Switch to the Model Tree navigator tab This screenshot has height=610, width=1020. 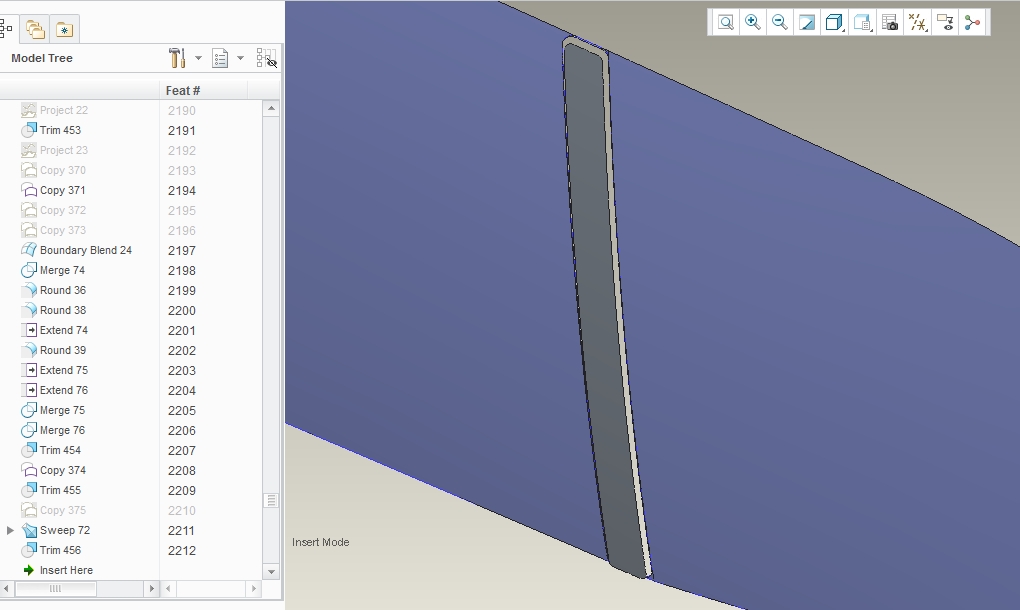click(6, 29)
